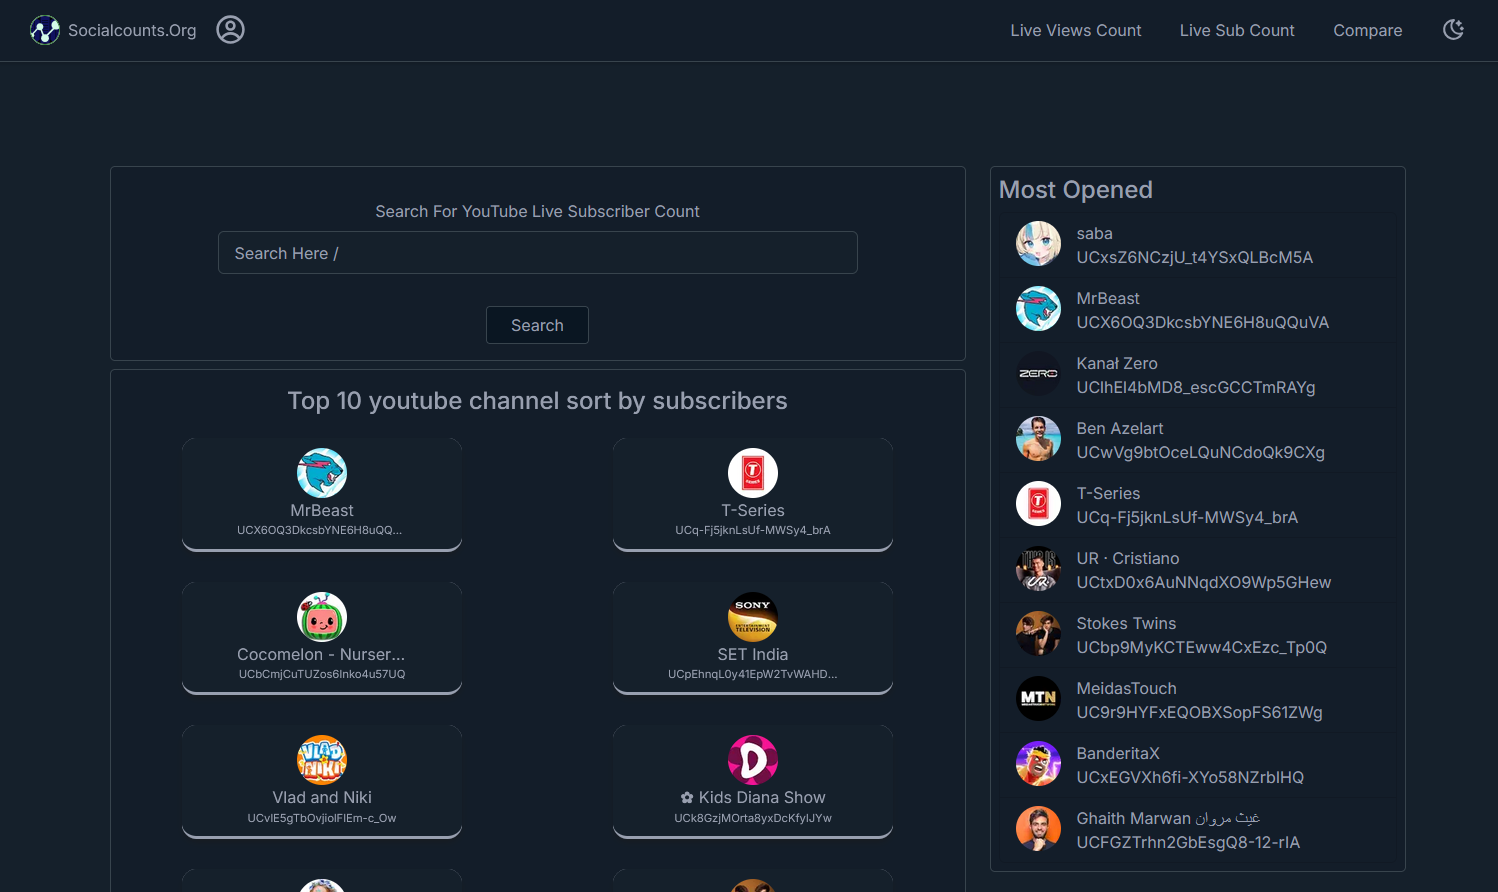Open Stokes Twins avatar

tap(1039, 634)
